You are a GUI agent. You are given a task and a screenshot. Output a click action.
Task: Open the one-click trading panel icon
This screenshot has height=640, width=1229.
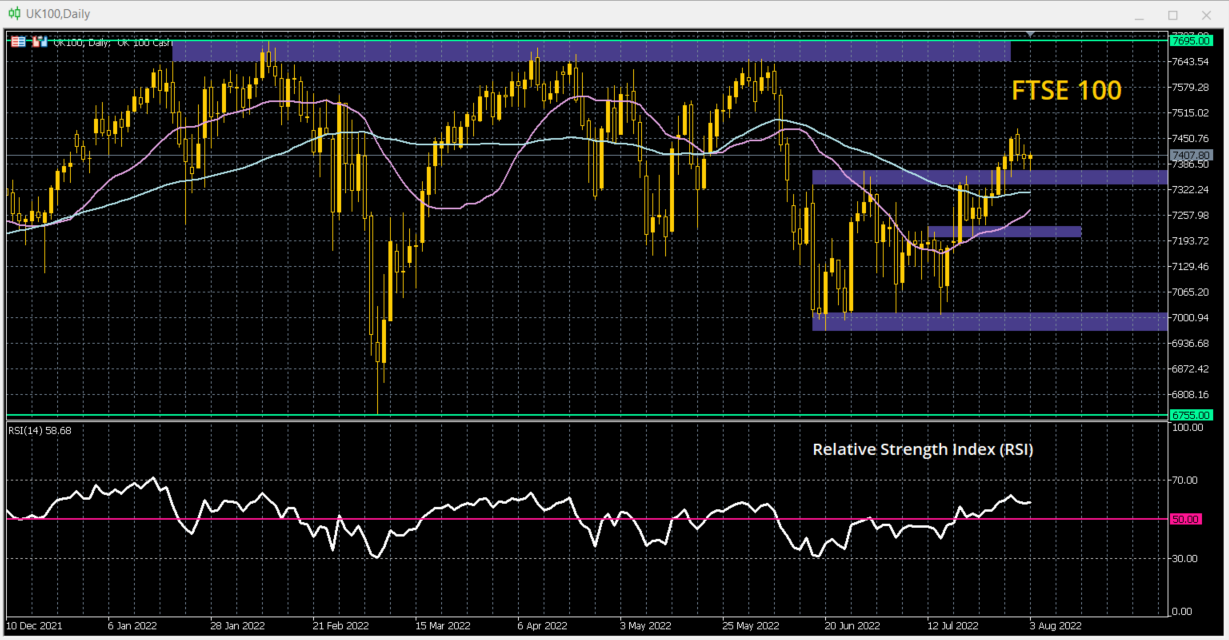(x=18, y=42)
